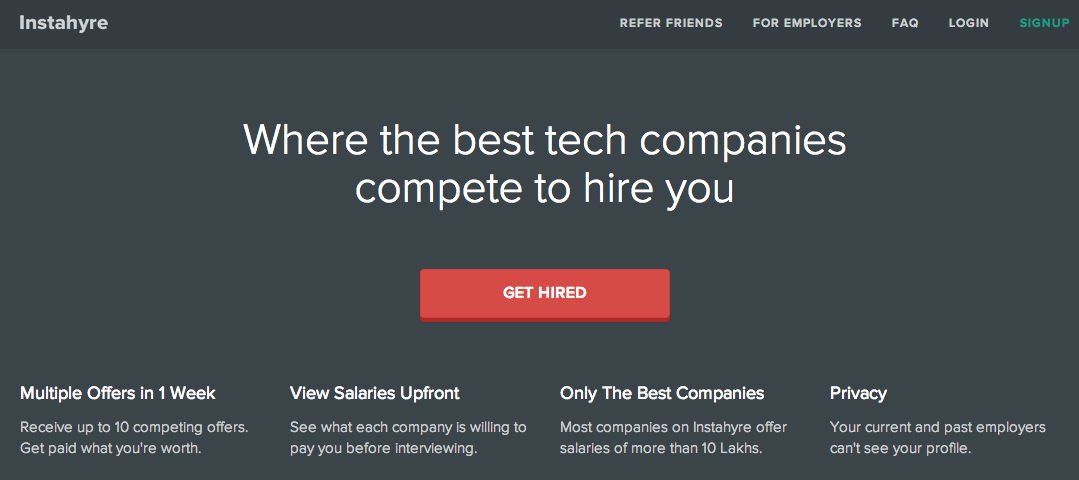Viewport: 1079px width, 480px height.
Task: Select the "Multiple Offers in 1 Week" heading
Action: click(118, 393)
